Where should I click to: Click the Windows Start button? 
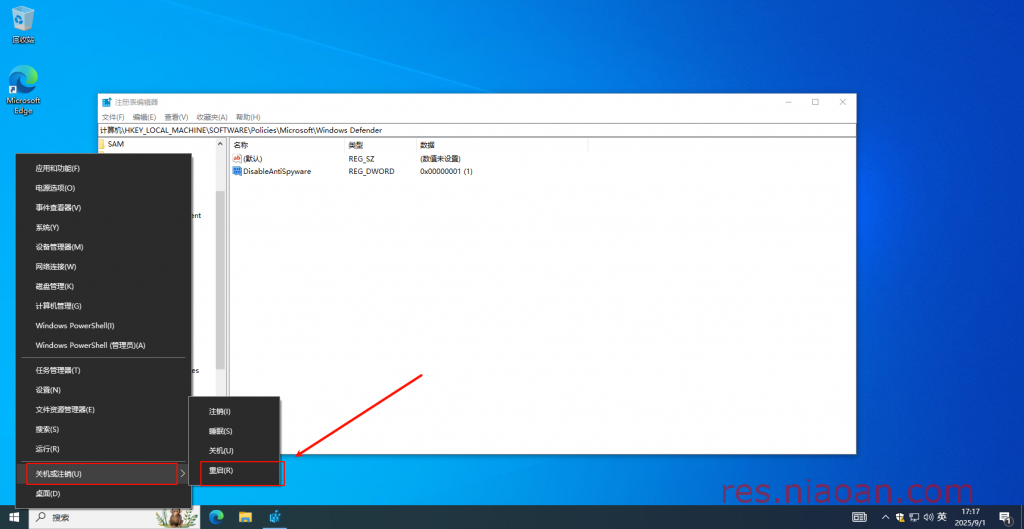14,517
